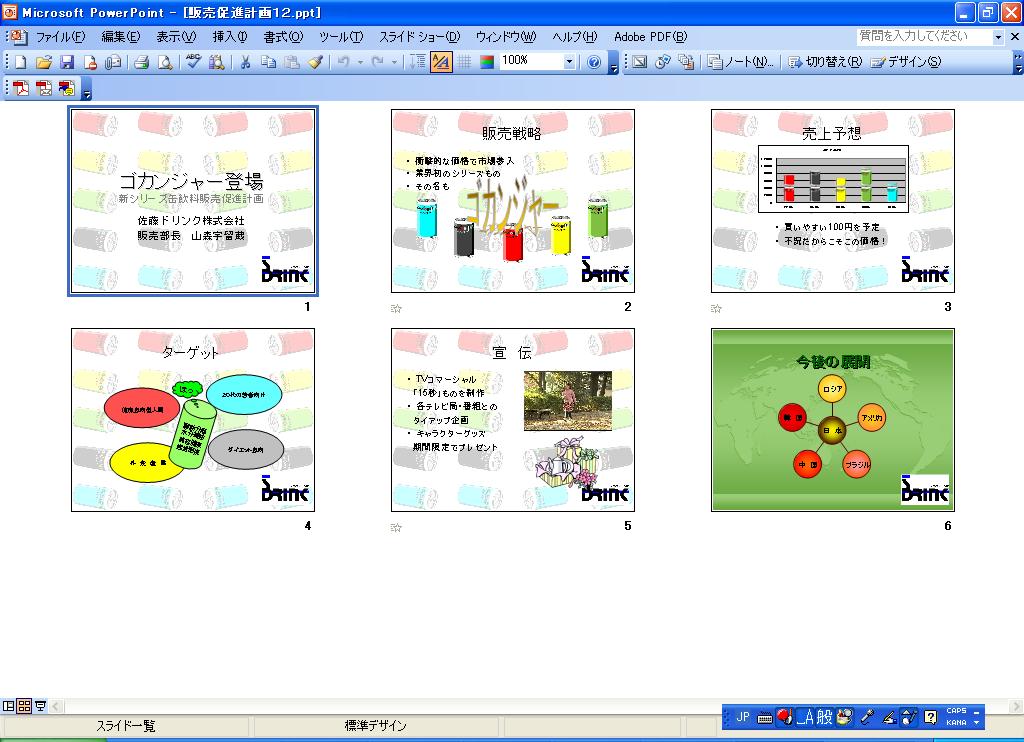Run the ABC spell check tool

pos(194,62)
